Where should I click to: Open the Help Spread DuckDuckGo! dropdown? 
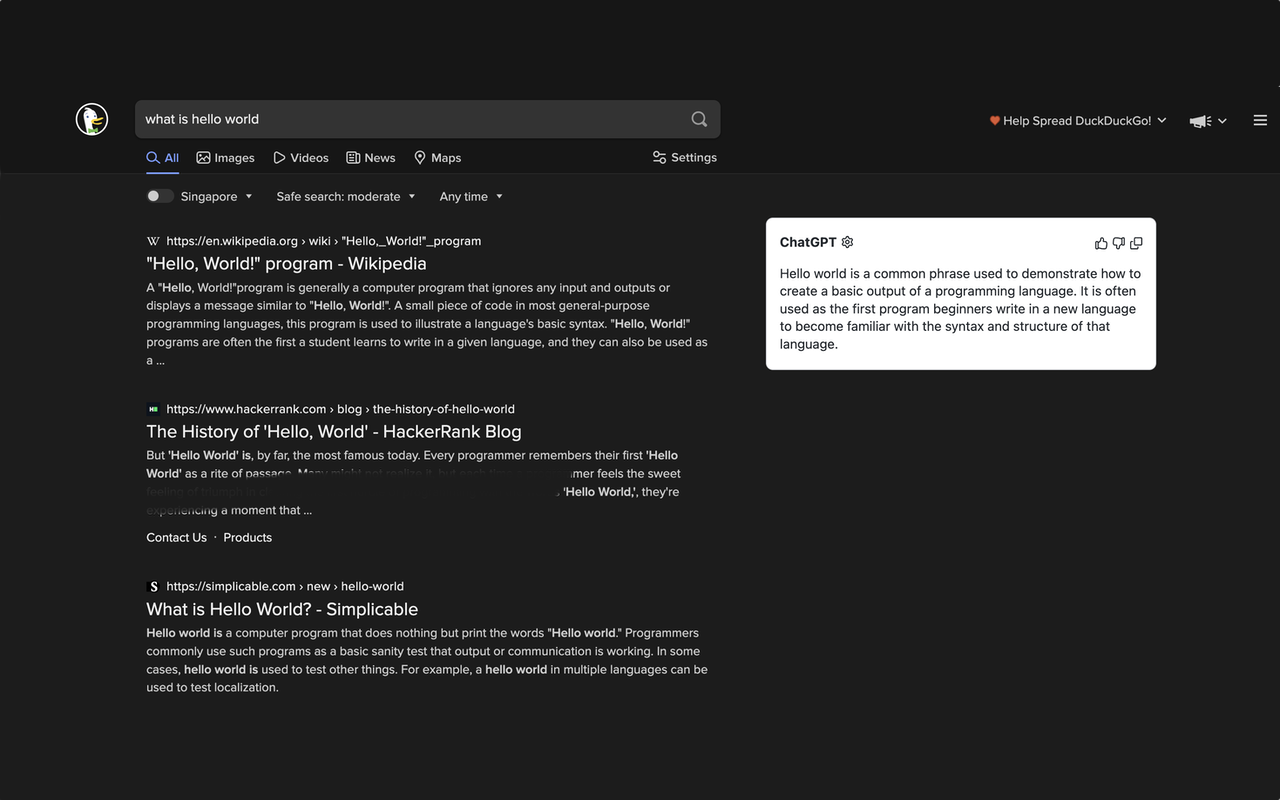pos(1078,120)
